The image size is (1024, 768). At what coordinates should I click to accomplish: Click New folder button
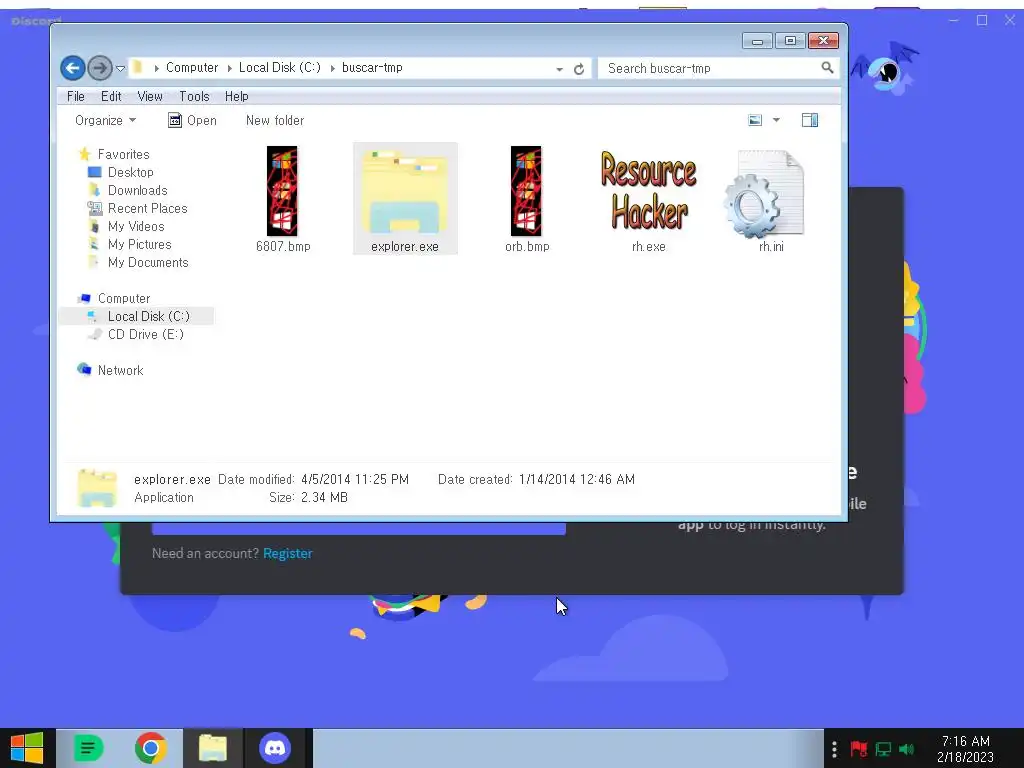(275, 120)
